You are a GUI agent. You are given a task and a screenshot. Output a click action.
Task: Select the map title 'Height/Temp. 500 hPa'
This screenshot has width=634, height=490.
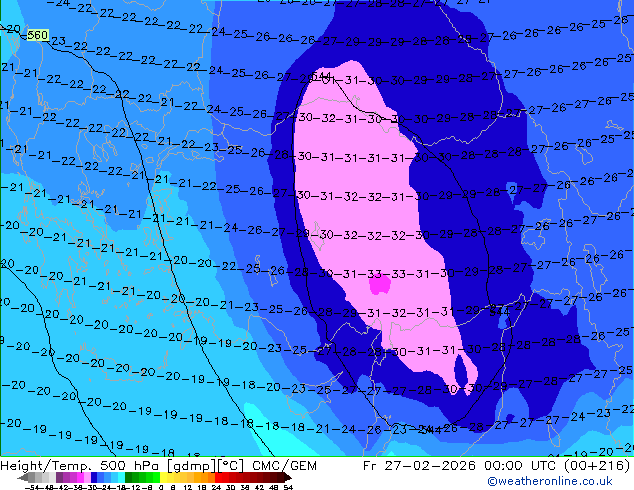tap(82, 466)
